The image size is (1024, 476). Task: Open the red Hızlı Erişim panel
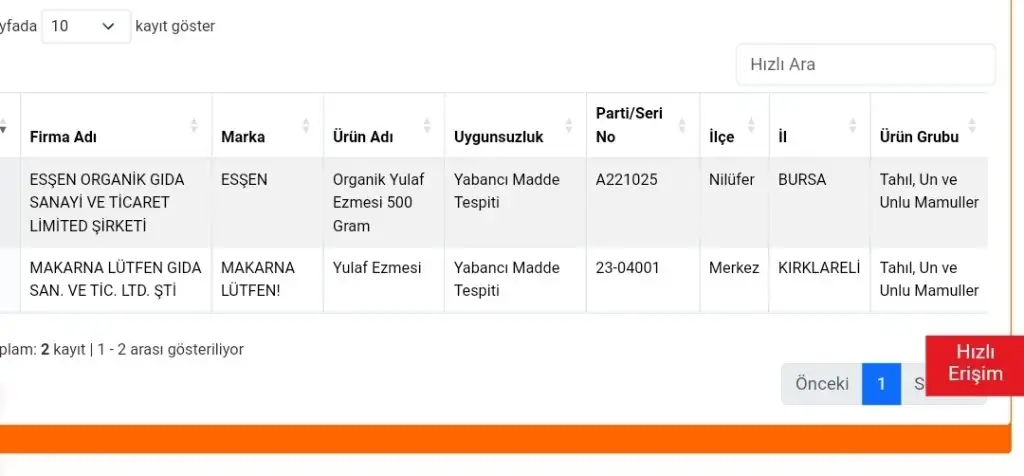(x=975, y=364)
